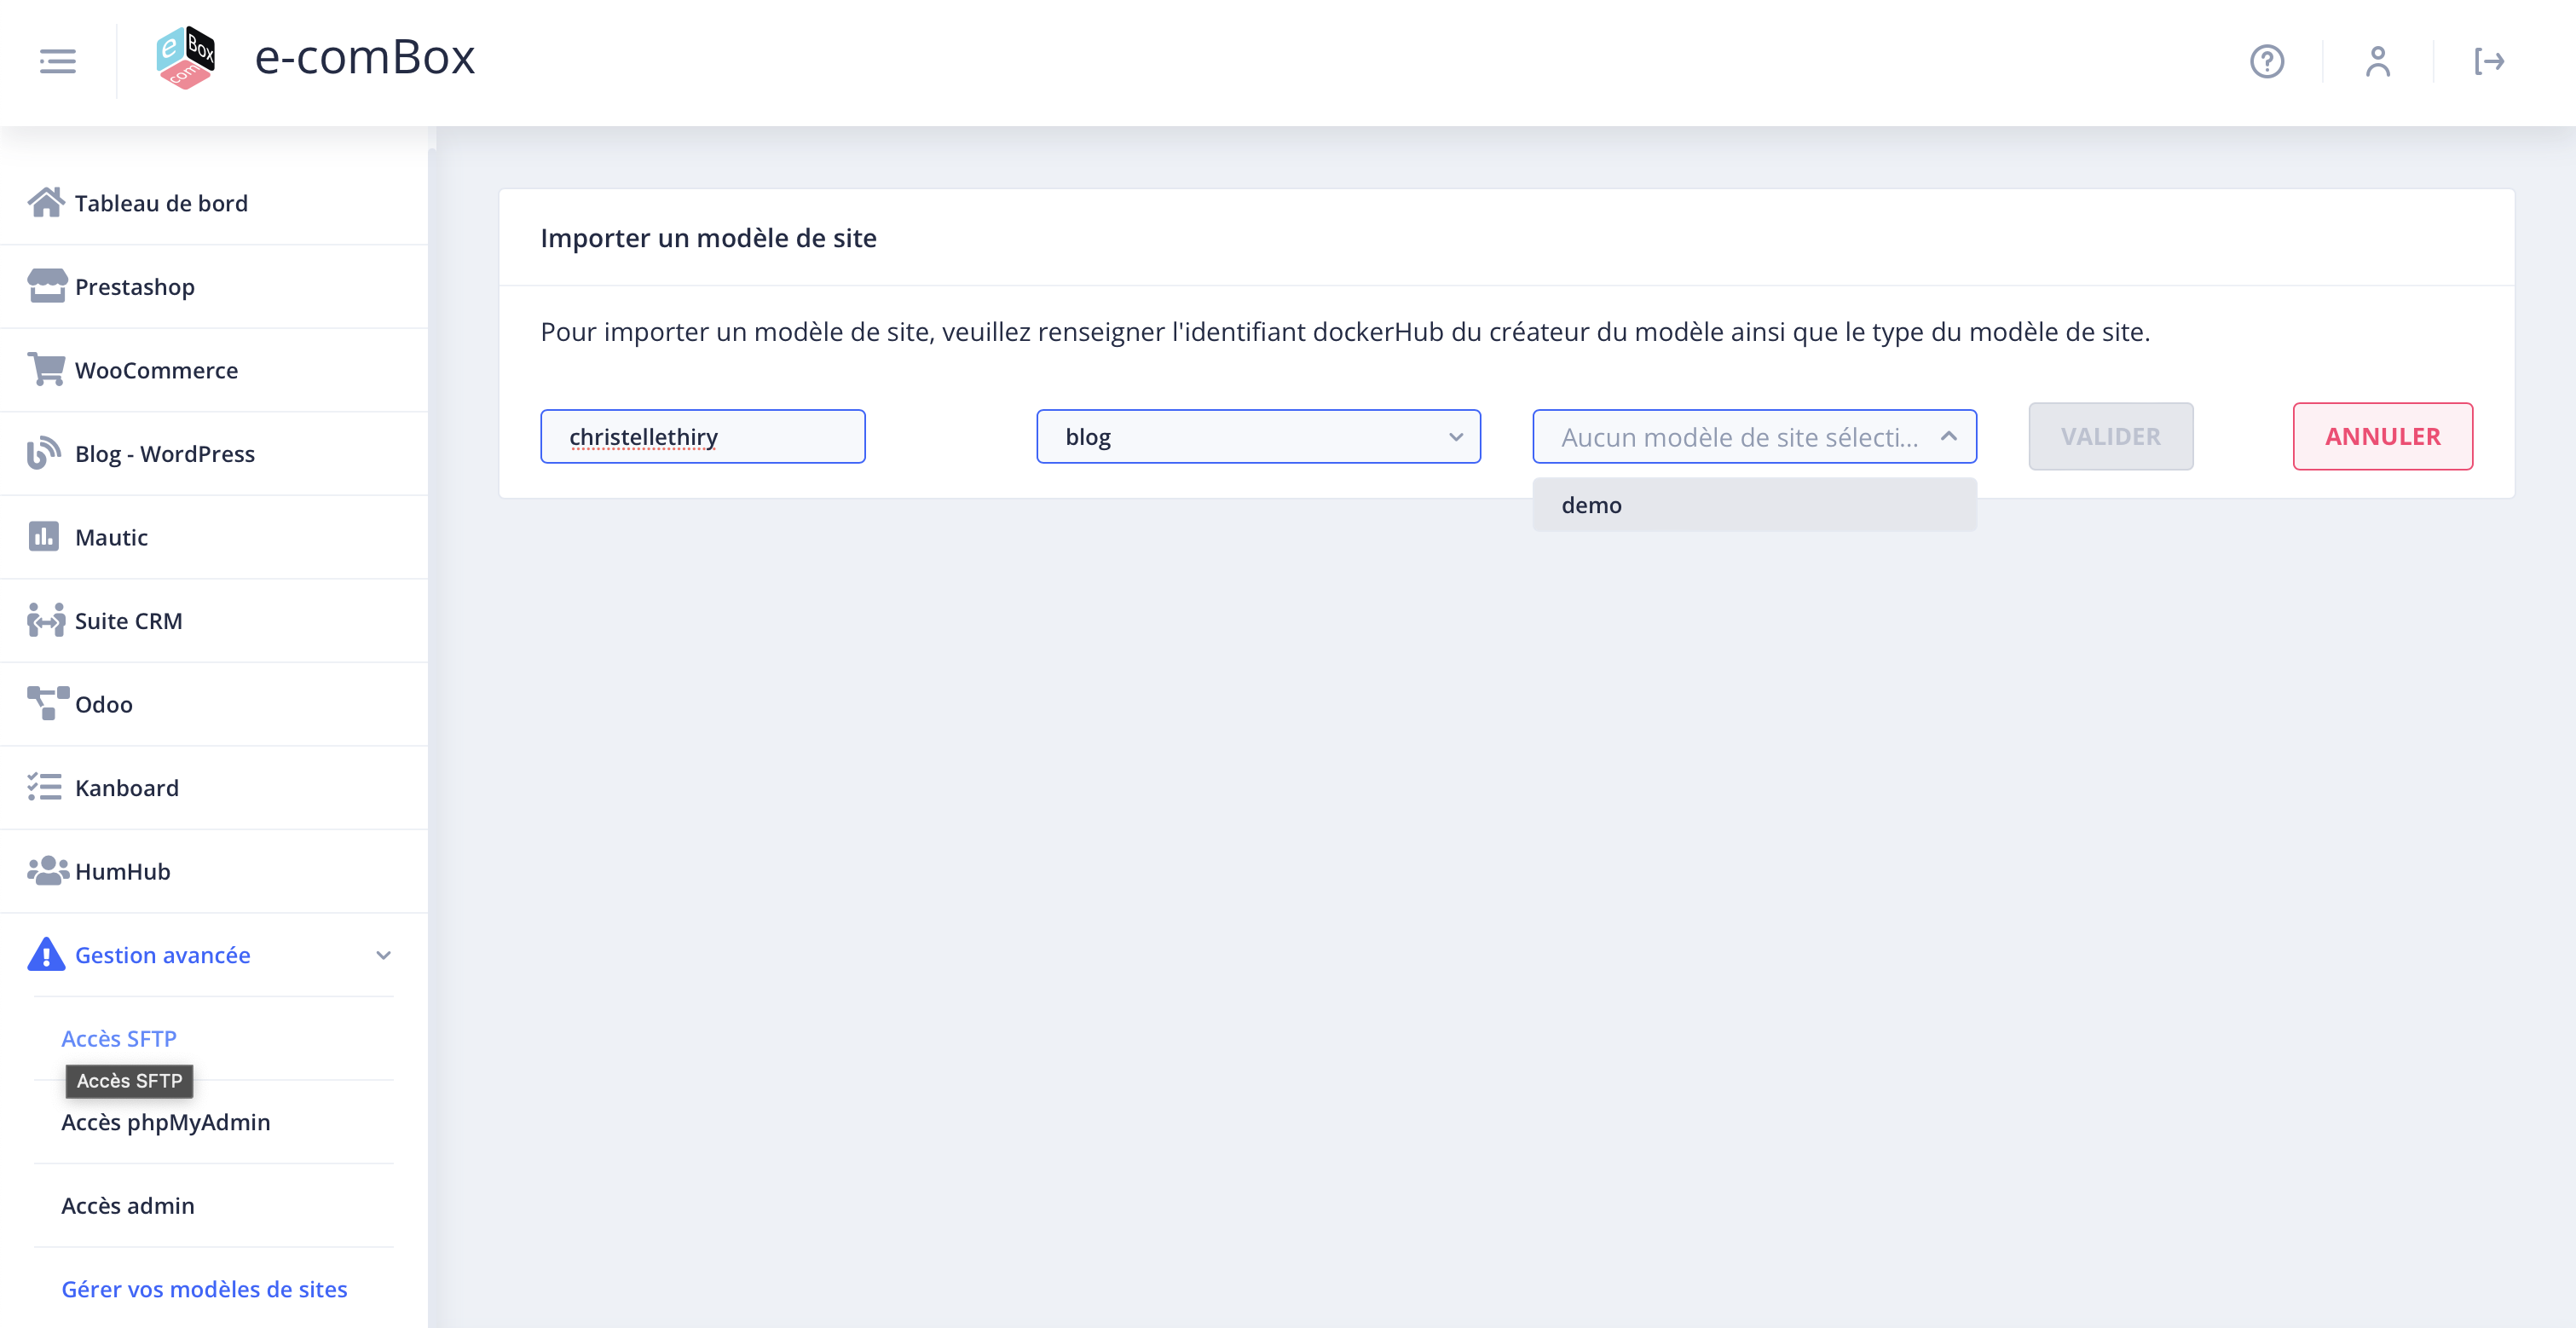Select the demo option in list
This screenshot has height=1328, width=2576.
click(x=1753, y=505)
